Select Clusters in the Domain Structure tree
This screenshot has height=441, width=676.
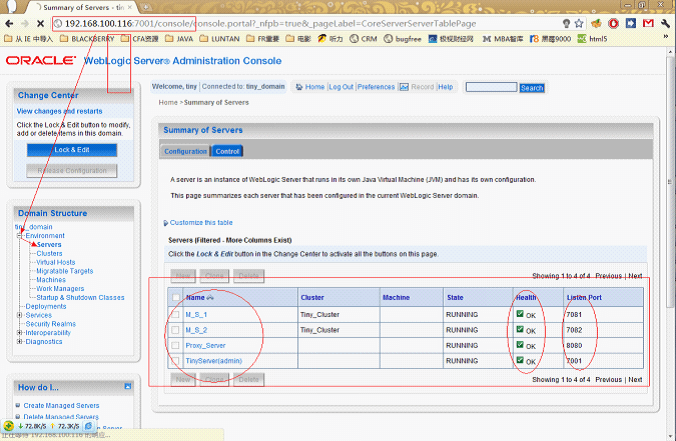[x=49, y=253]
